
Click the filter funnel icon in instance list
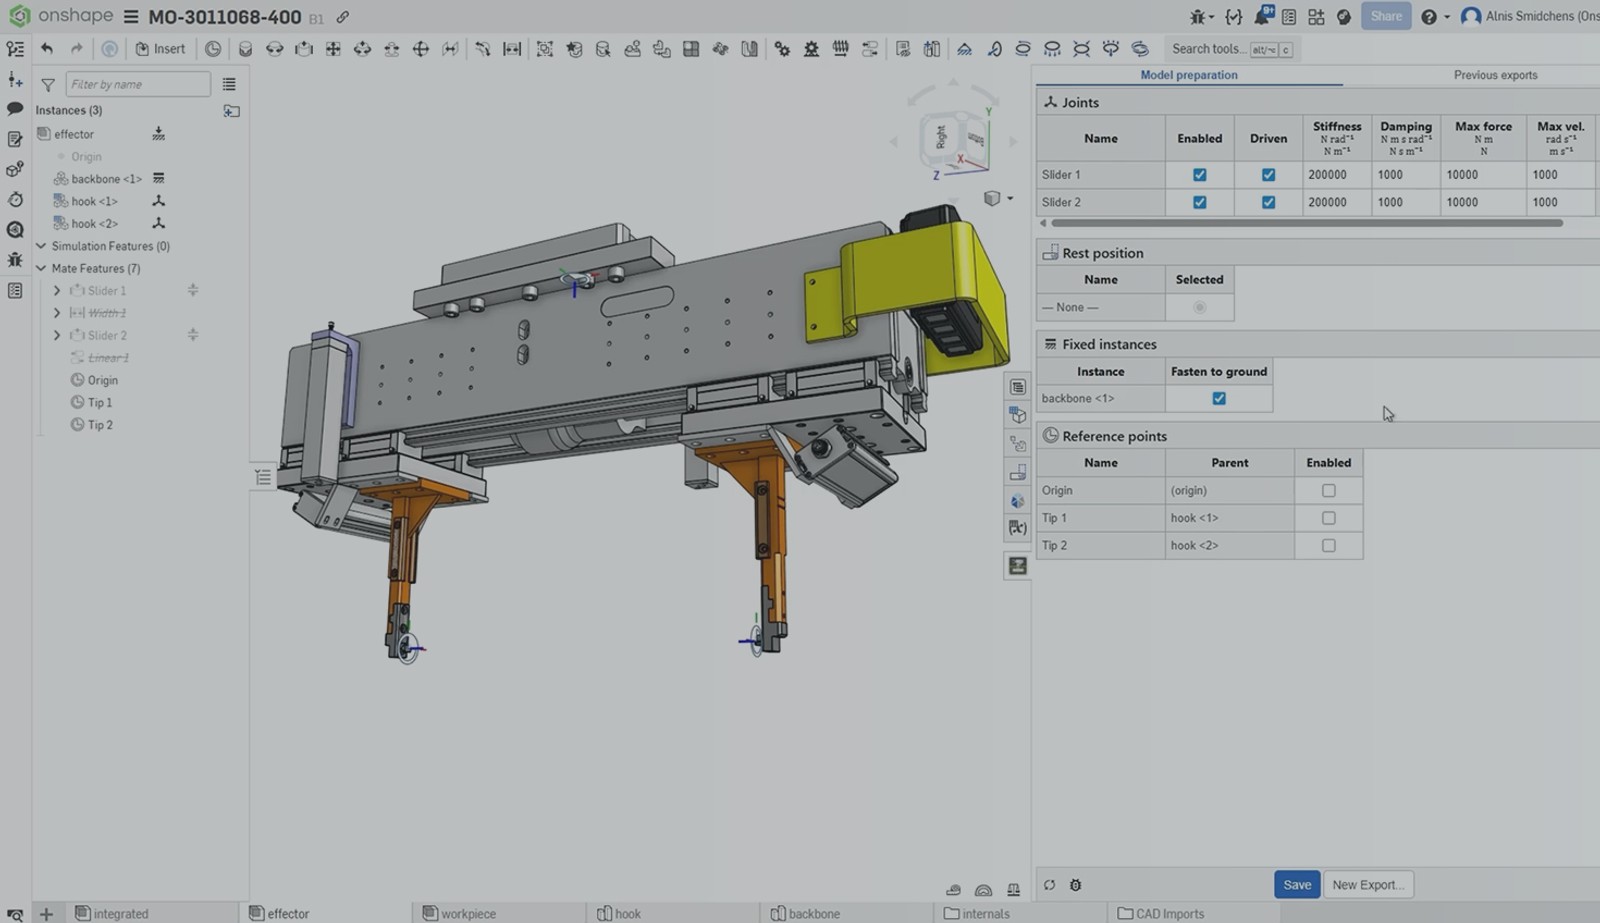(48, 85)
